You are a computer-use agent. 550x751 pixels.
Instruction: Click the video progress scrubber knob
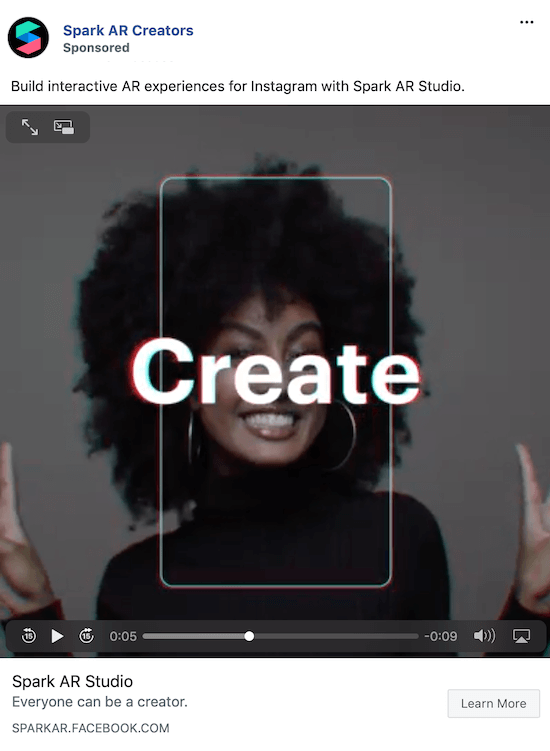[x=249, y=636]
